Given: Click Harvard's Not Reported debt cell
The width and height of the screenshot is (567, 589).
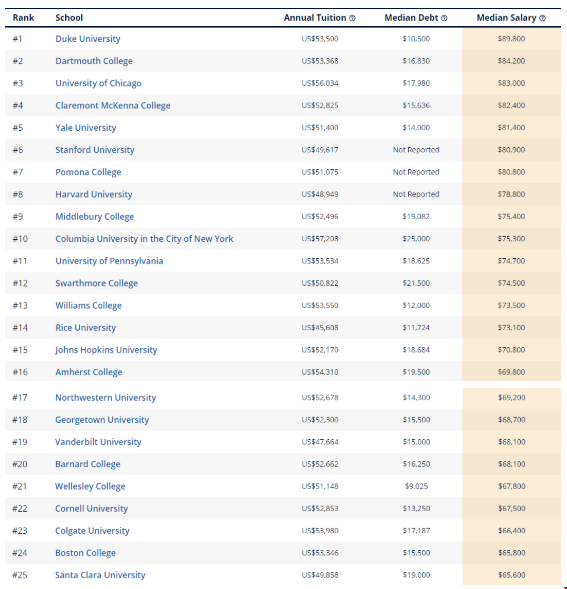Looking at the screenshot, I should pos(416,194).
